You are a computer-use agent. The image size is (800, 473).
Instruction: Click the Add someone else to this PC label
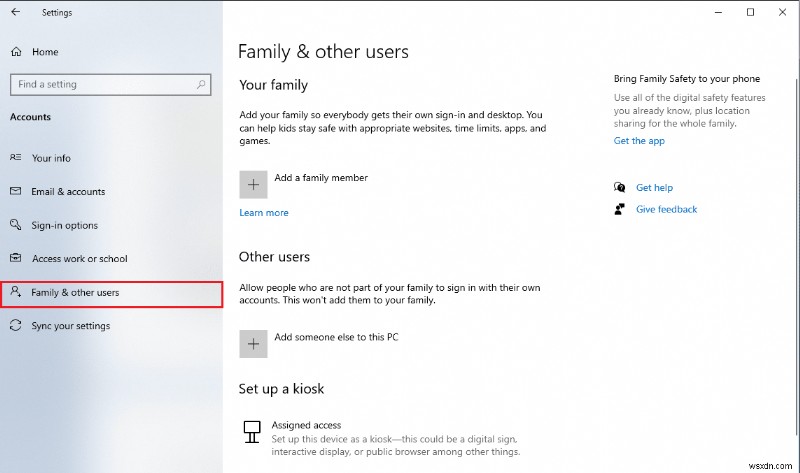pyautogui.click(x=337, y=338)
